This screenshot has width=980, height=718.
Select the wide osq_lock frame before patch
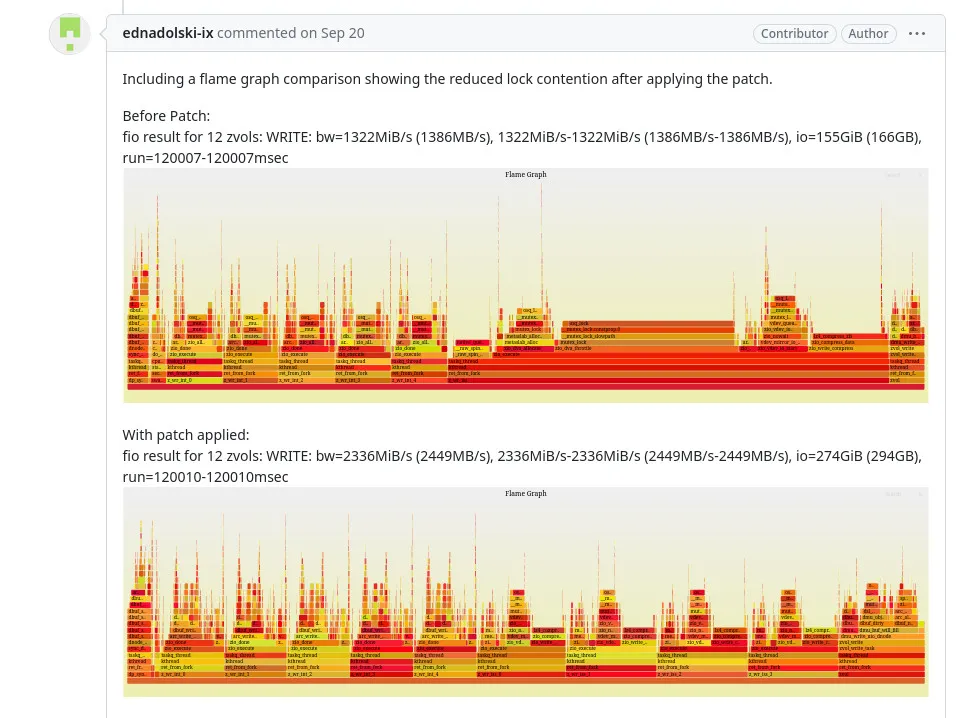pos(648,324)
